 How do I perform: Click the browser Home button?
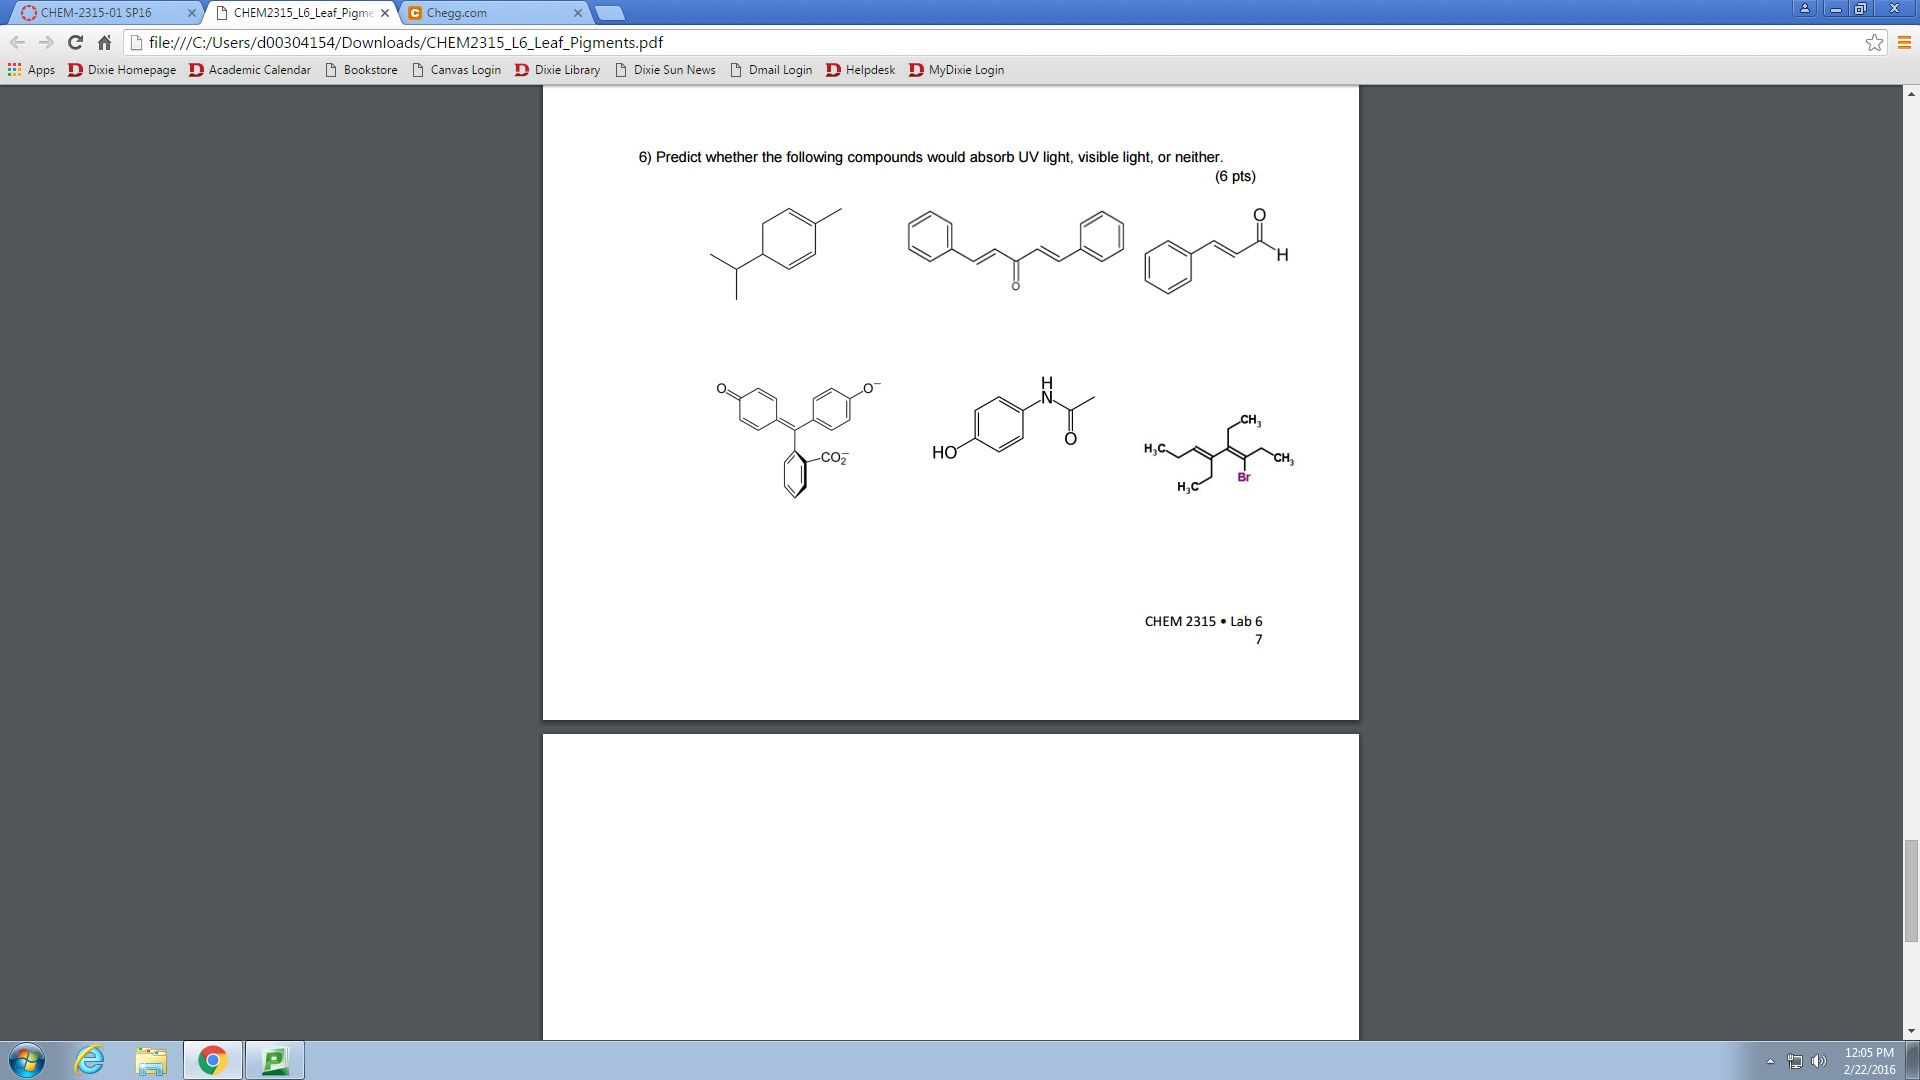[105, 43]
